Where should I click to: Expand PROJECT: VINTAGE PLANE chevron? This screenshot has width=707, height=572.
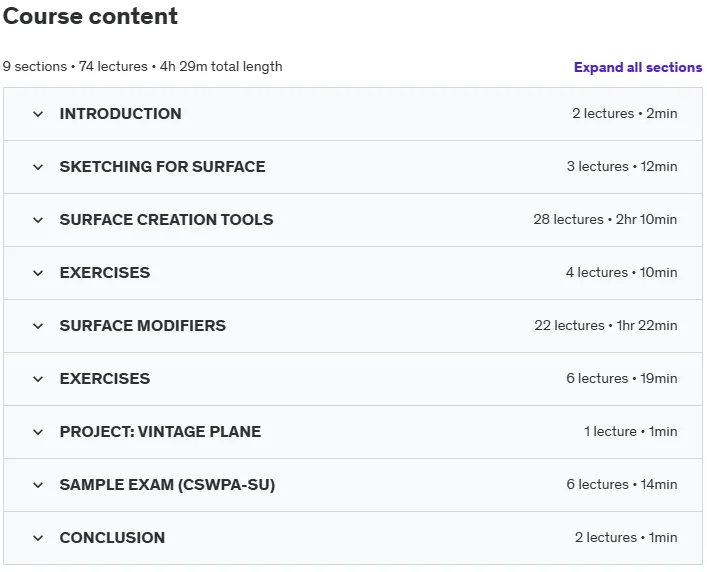[38, 432]
